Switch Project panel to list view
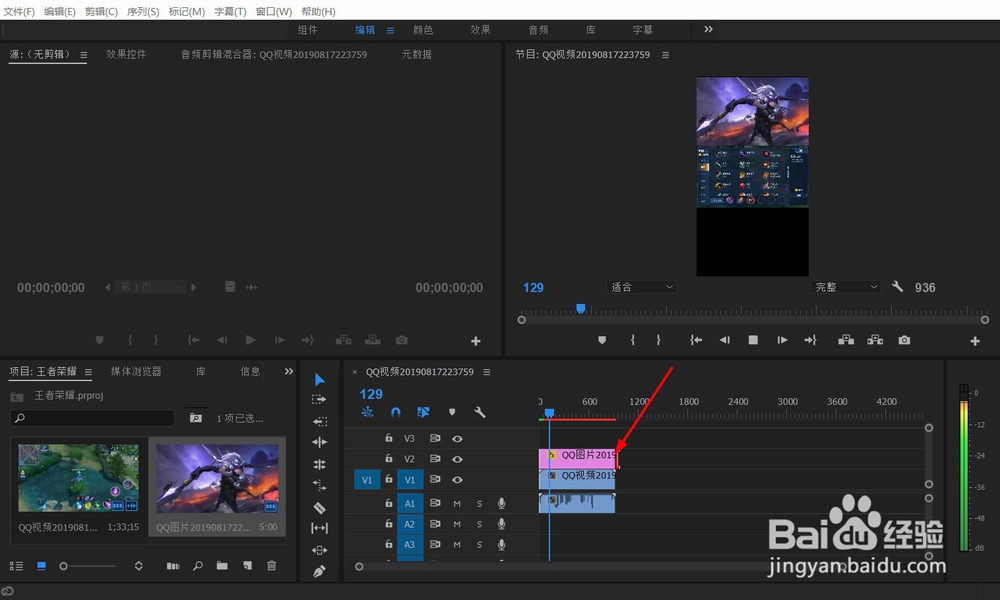Viewport: 1000px width, 600px height. click(17, 566)
